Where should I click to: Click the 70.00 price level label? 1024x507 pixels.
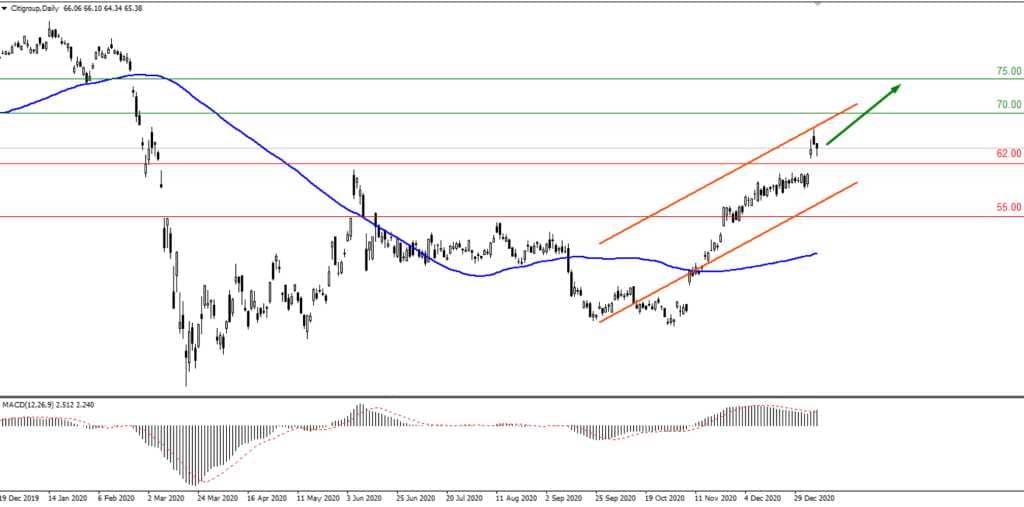point(1008,104)
